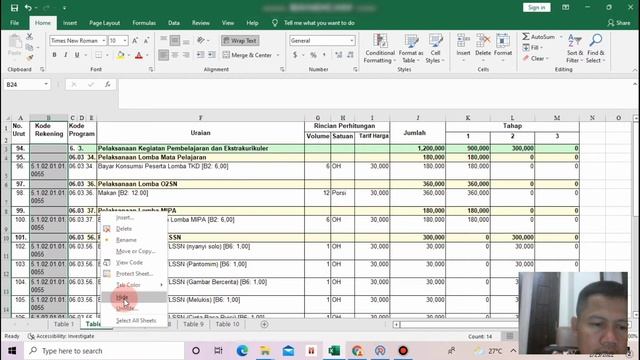
Task: Choose Hide in the context menu
Action: click(134, 297)
